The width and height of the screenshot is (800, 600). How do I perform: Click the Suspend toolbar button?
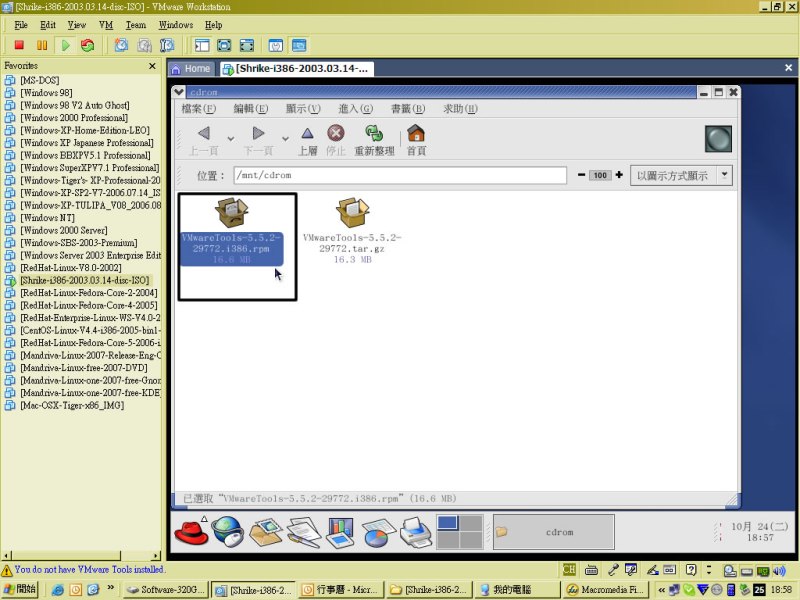[42, 45]
